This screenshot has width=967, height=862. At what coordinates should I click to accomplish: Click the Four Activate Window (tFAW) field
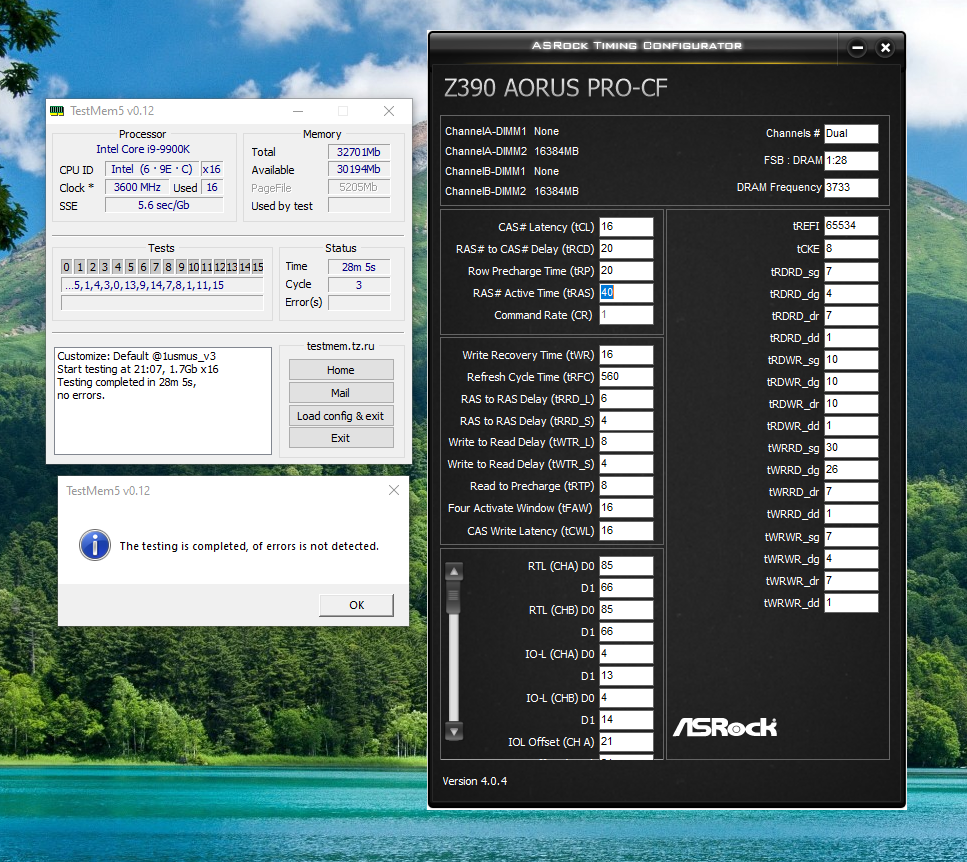[x=626, y=508]
